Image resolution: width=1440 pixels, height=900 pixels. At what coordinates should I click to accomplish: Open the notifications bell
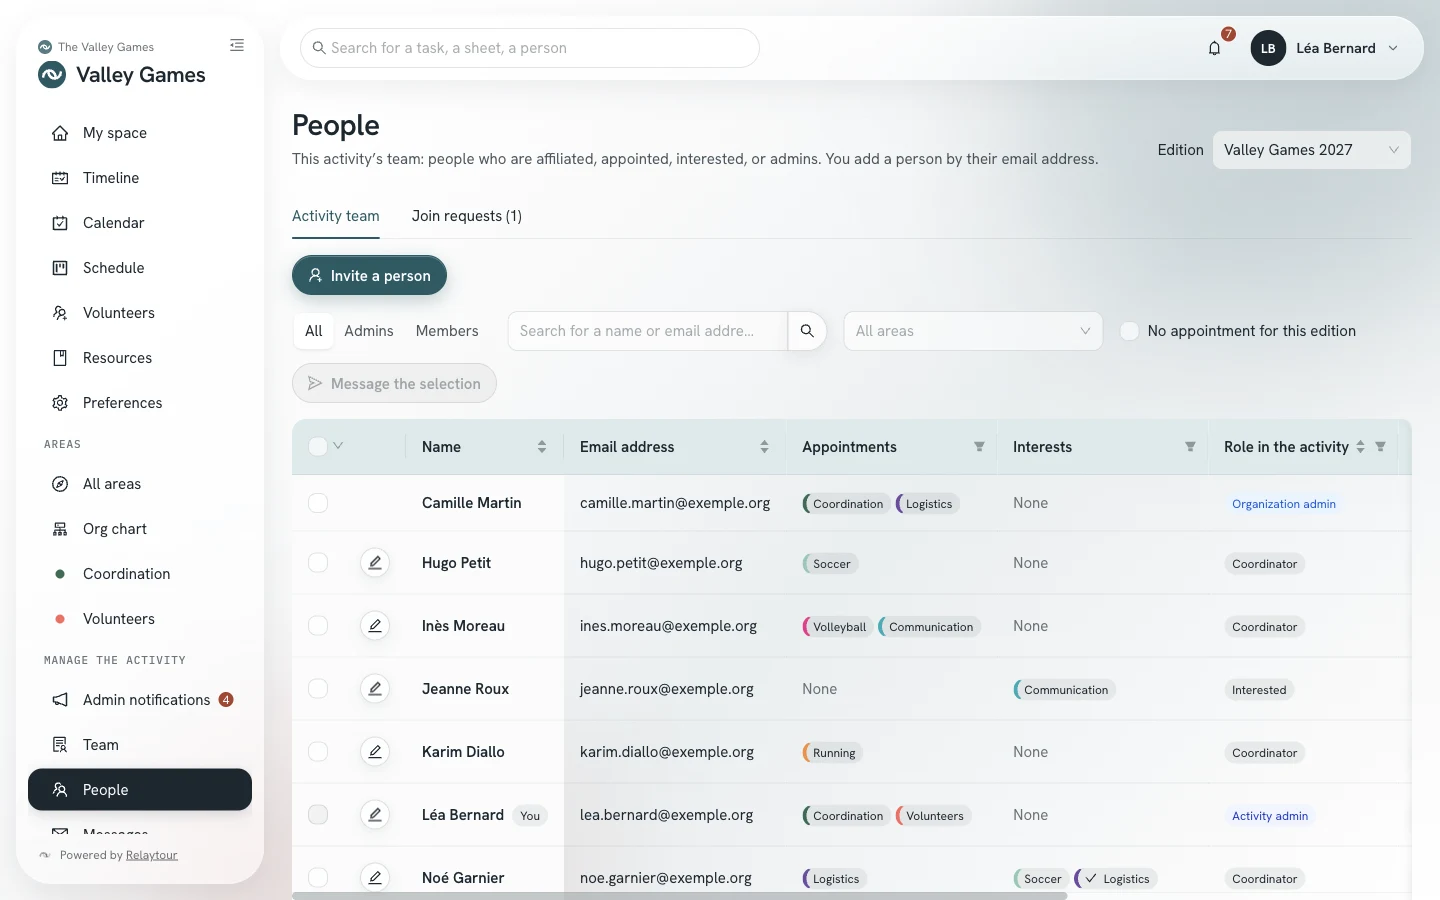tap(1214, 48)
